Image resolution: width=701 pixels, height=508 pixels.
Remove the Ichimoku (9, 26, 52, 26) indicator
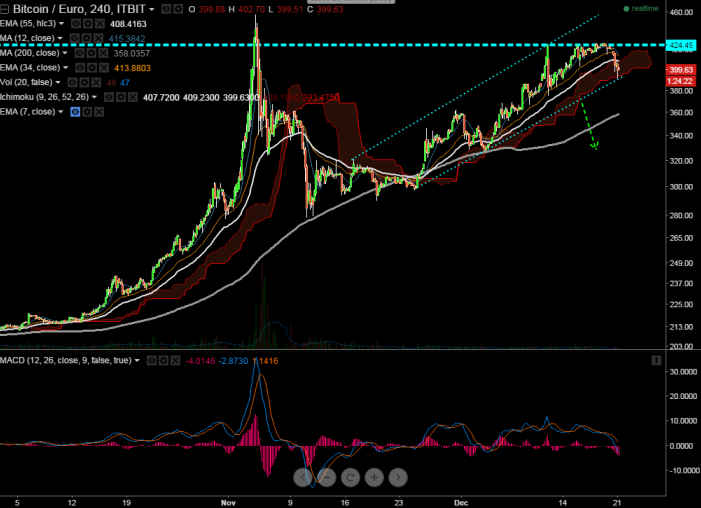click(x=133, y=97)
